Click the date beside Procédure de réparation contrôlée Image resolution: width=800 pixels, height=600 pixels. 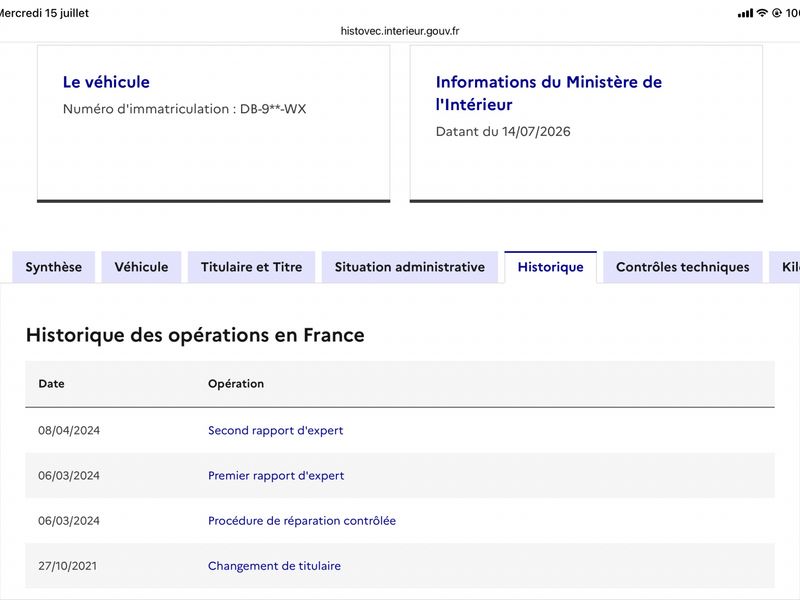click(69, 520)
